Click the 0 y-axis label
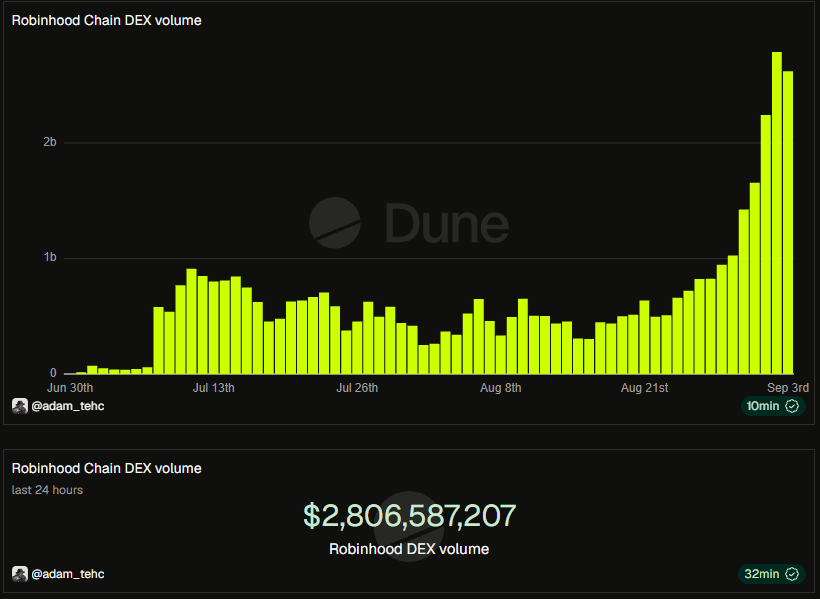820x599 pixels. tap(53, 373)
